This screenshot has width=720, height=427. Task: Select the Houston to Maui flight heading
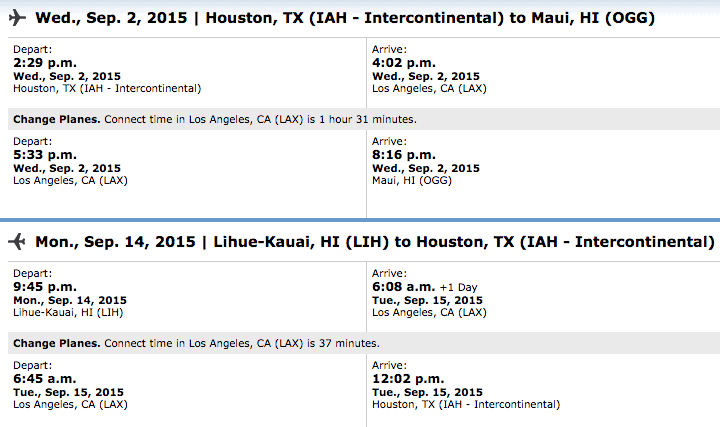[345, 18]
